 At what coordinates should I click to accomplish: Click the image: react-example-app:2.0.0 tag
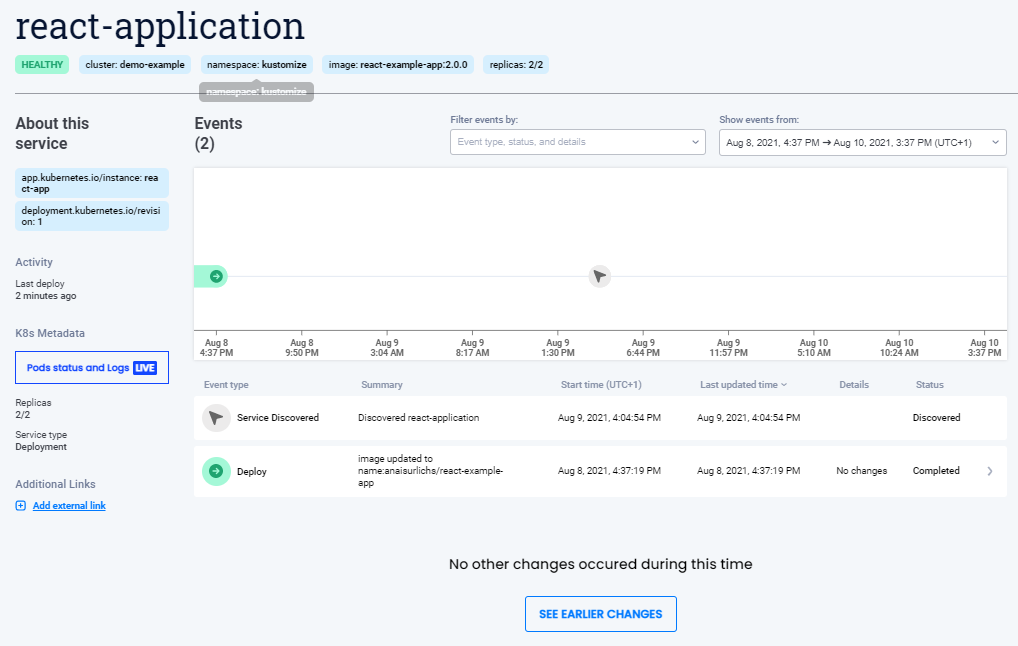(398, 65)
